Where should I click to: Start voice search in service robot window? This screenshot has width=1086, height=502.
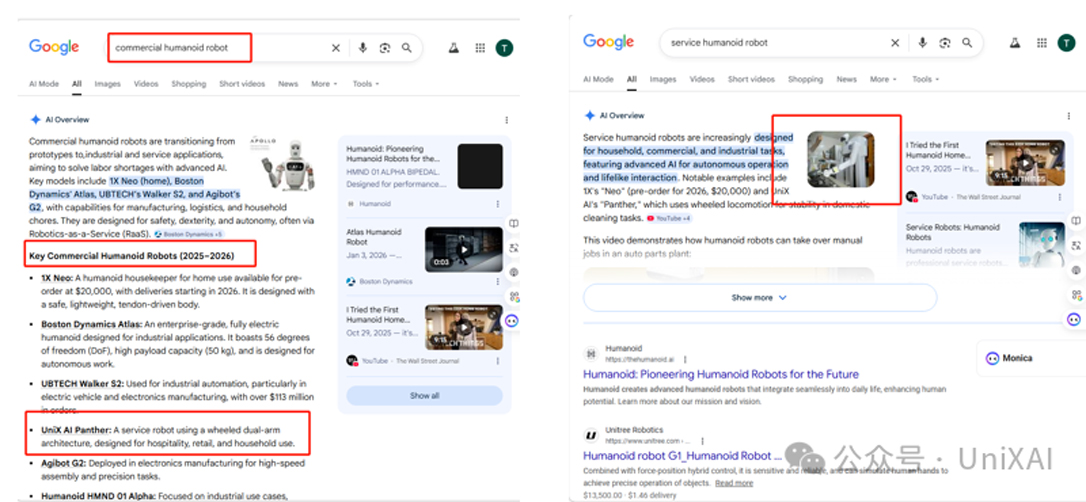click(922, 43)
